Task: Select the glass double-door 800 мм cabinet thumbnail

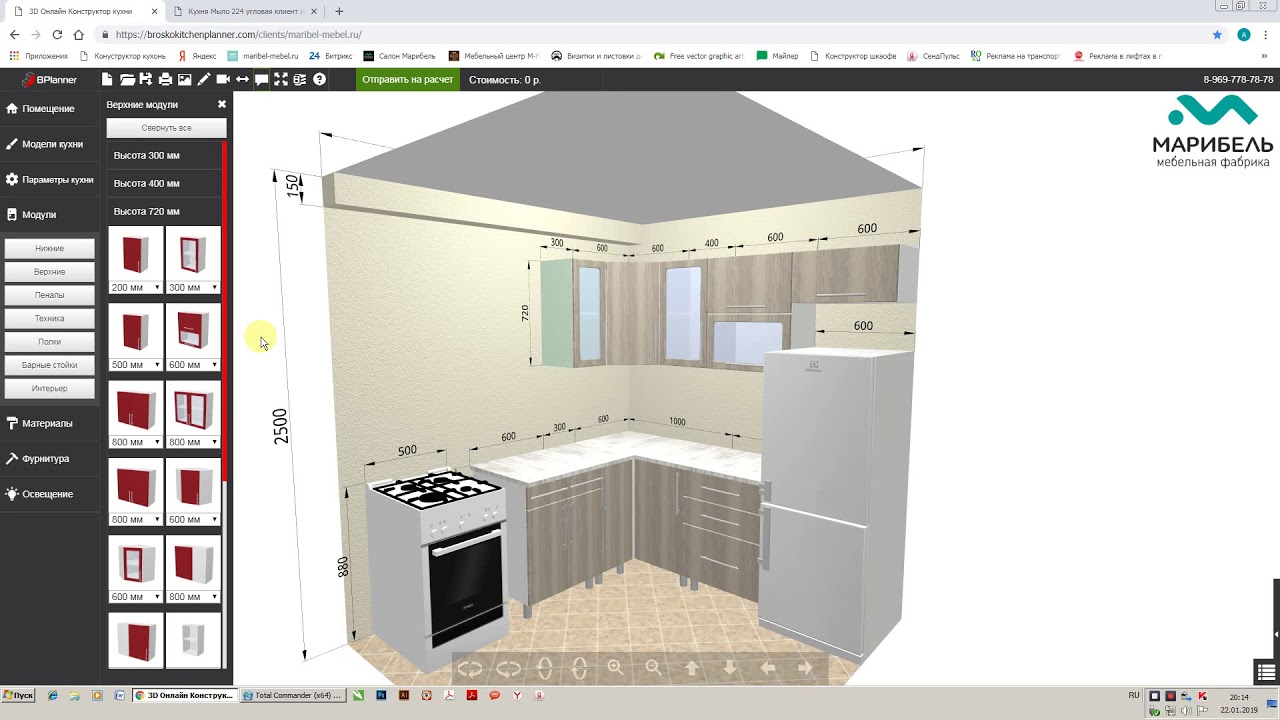Action: click(x=193, y=409)
